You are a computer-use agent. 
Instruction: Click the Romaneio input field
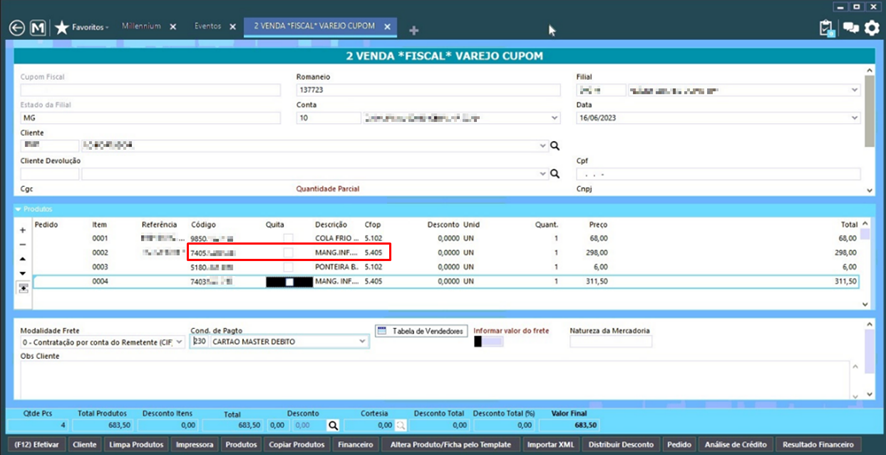tap(428, 90)
